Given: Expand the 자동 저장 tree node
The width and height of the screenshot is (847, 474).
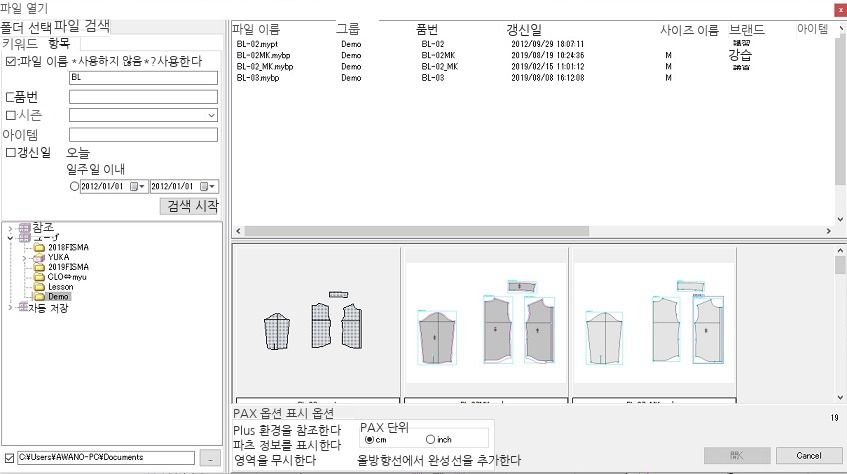Looking at the screenshot, I should pyautogui.click(x=10, y=308).
